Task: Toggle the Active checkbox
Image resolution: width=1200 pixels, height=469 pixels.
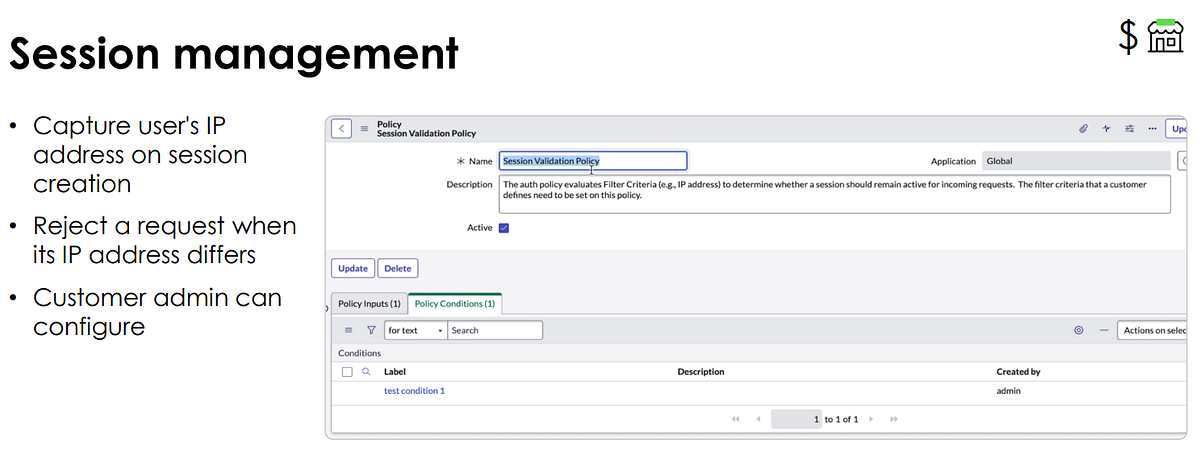Action: [504, 228]
